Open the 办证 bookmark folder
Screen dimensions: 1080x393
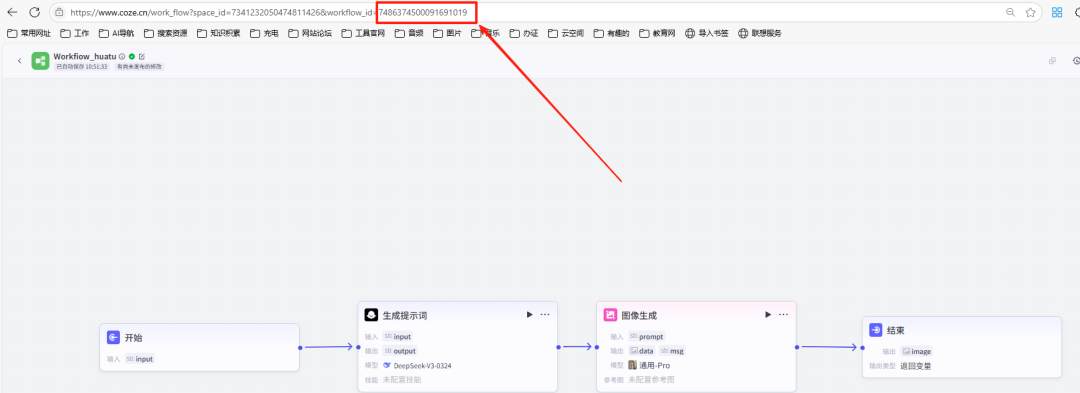[x=523, y=33]
